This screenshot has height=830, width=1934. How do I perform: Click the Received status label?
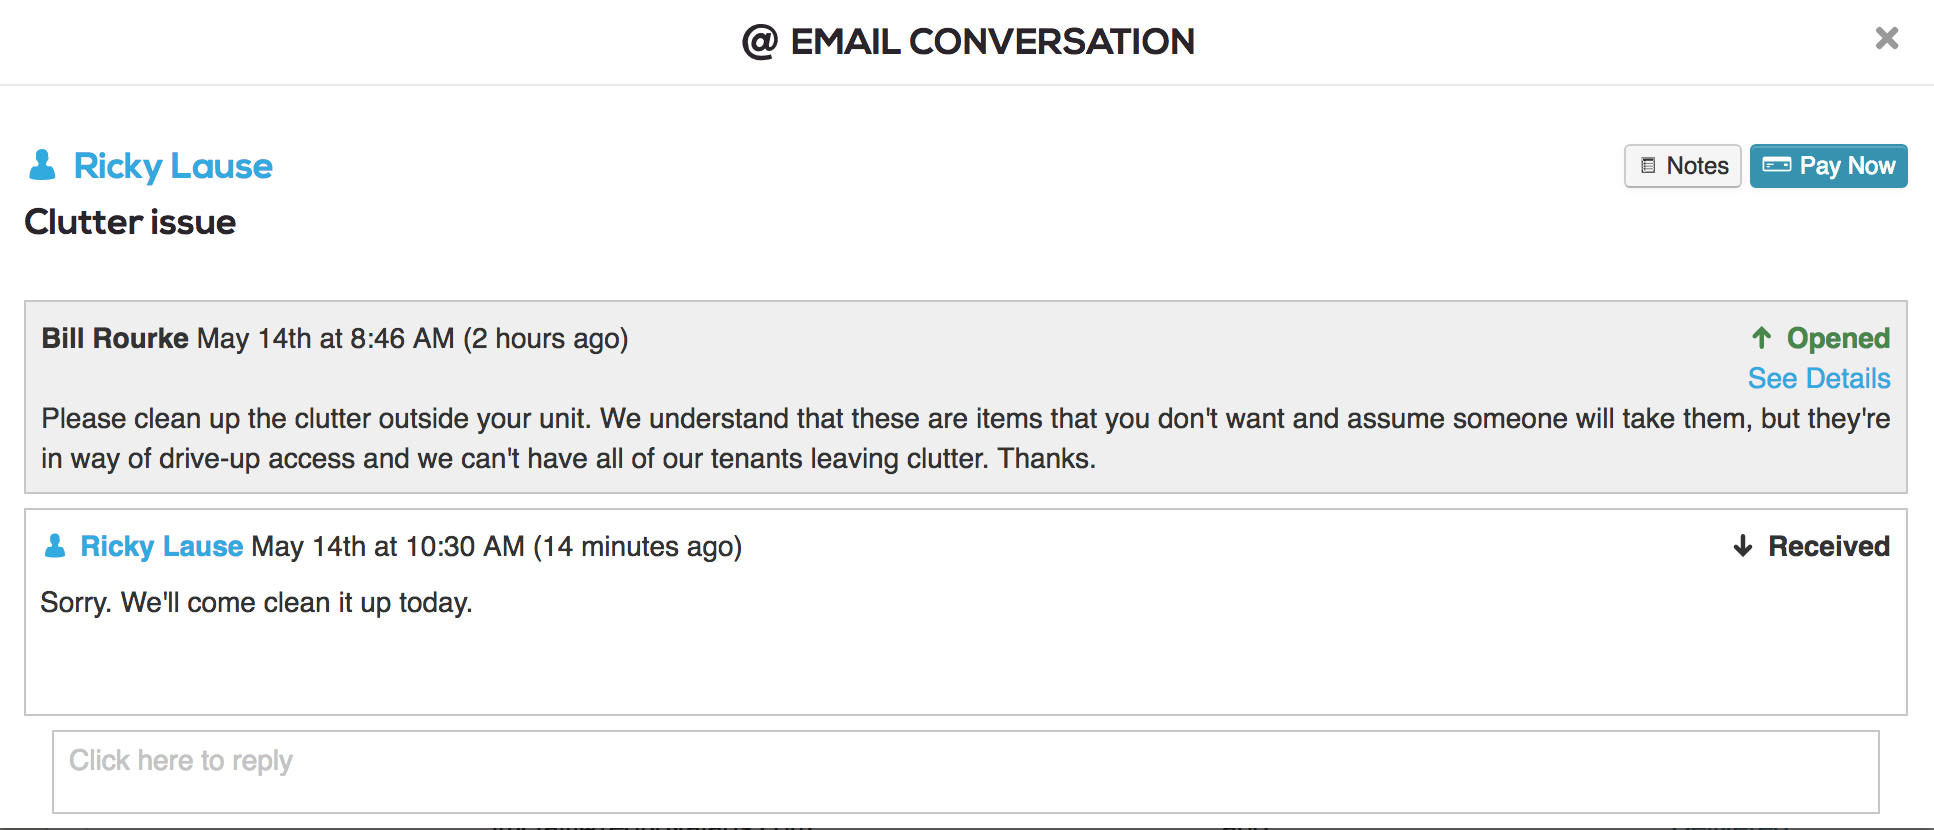(x=1829, y=546)
